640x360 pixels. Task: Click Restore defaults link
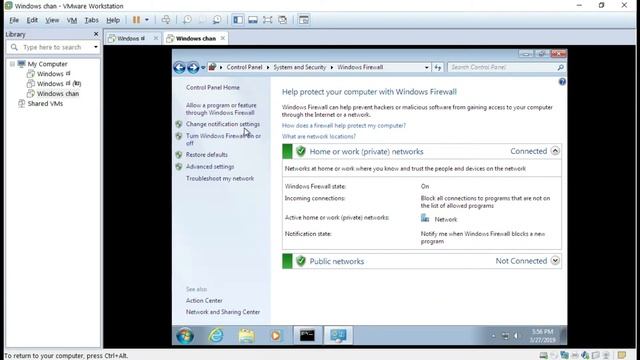[x=207, y=155]
